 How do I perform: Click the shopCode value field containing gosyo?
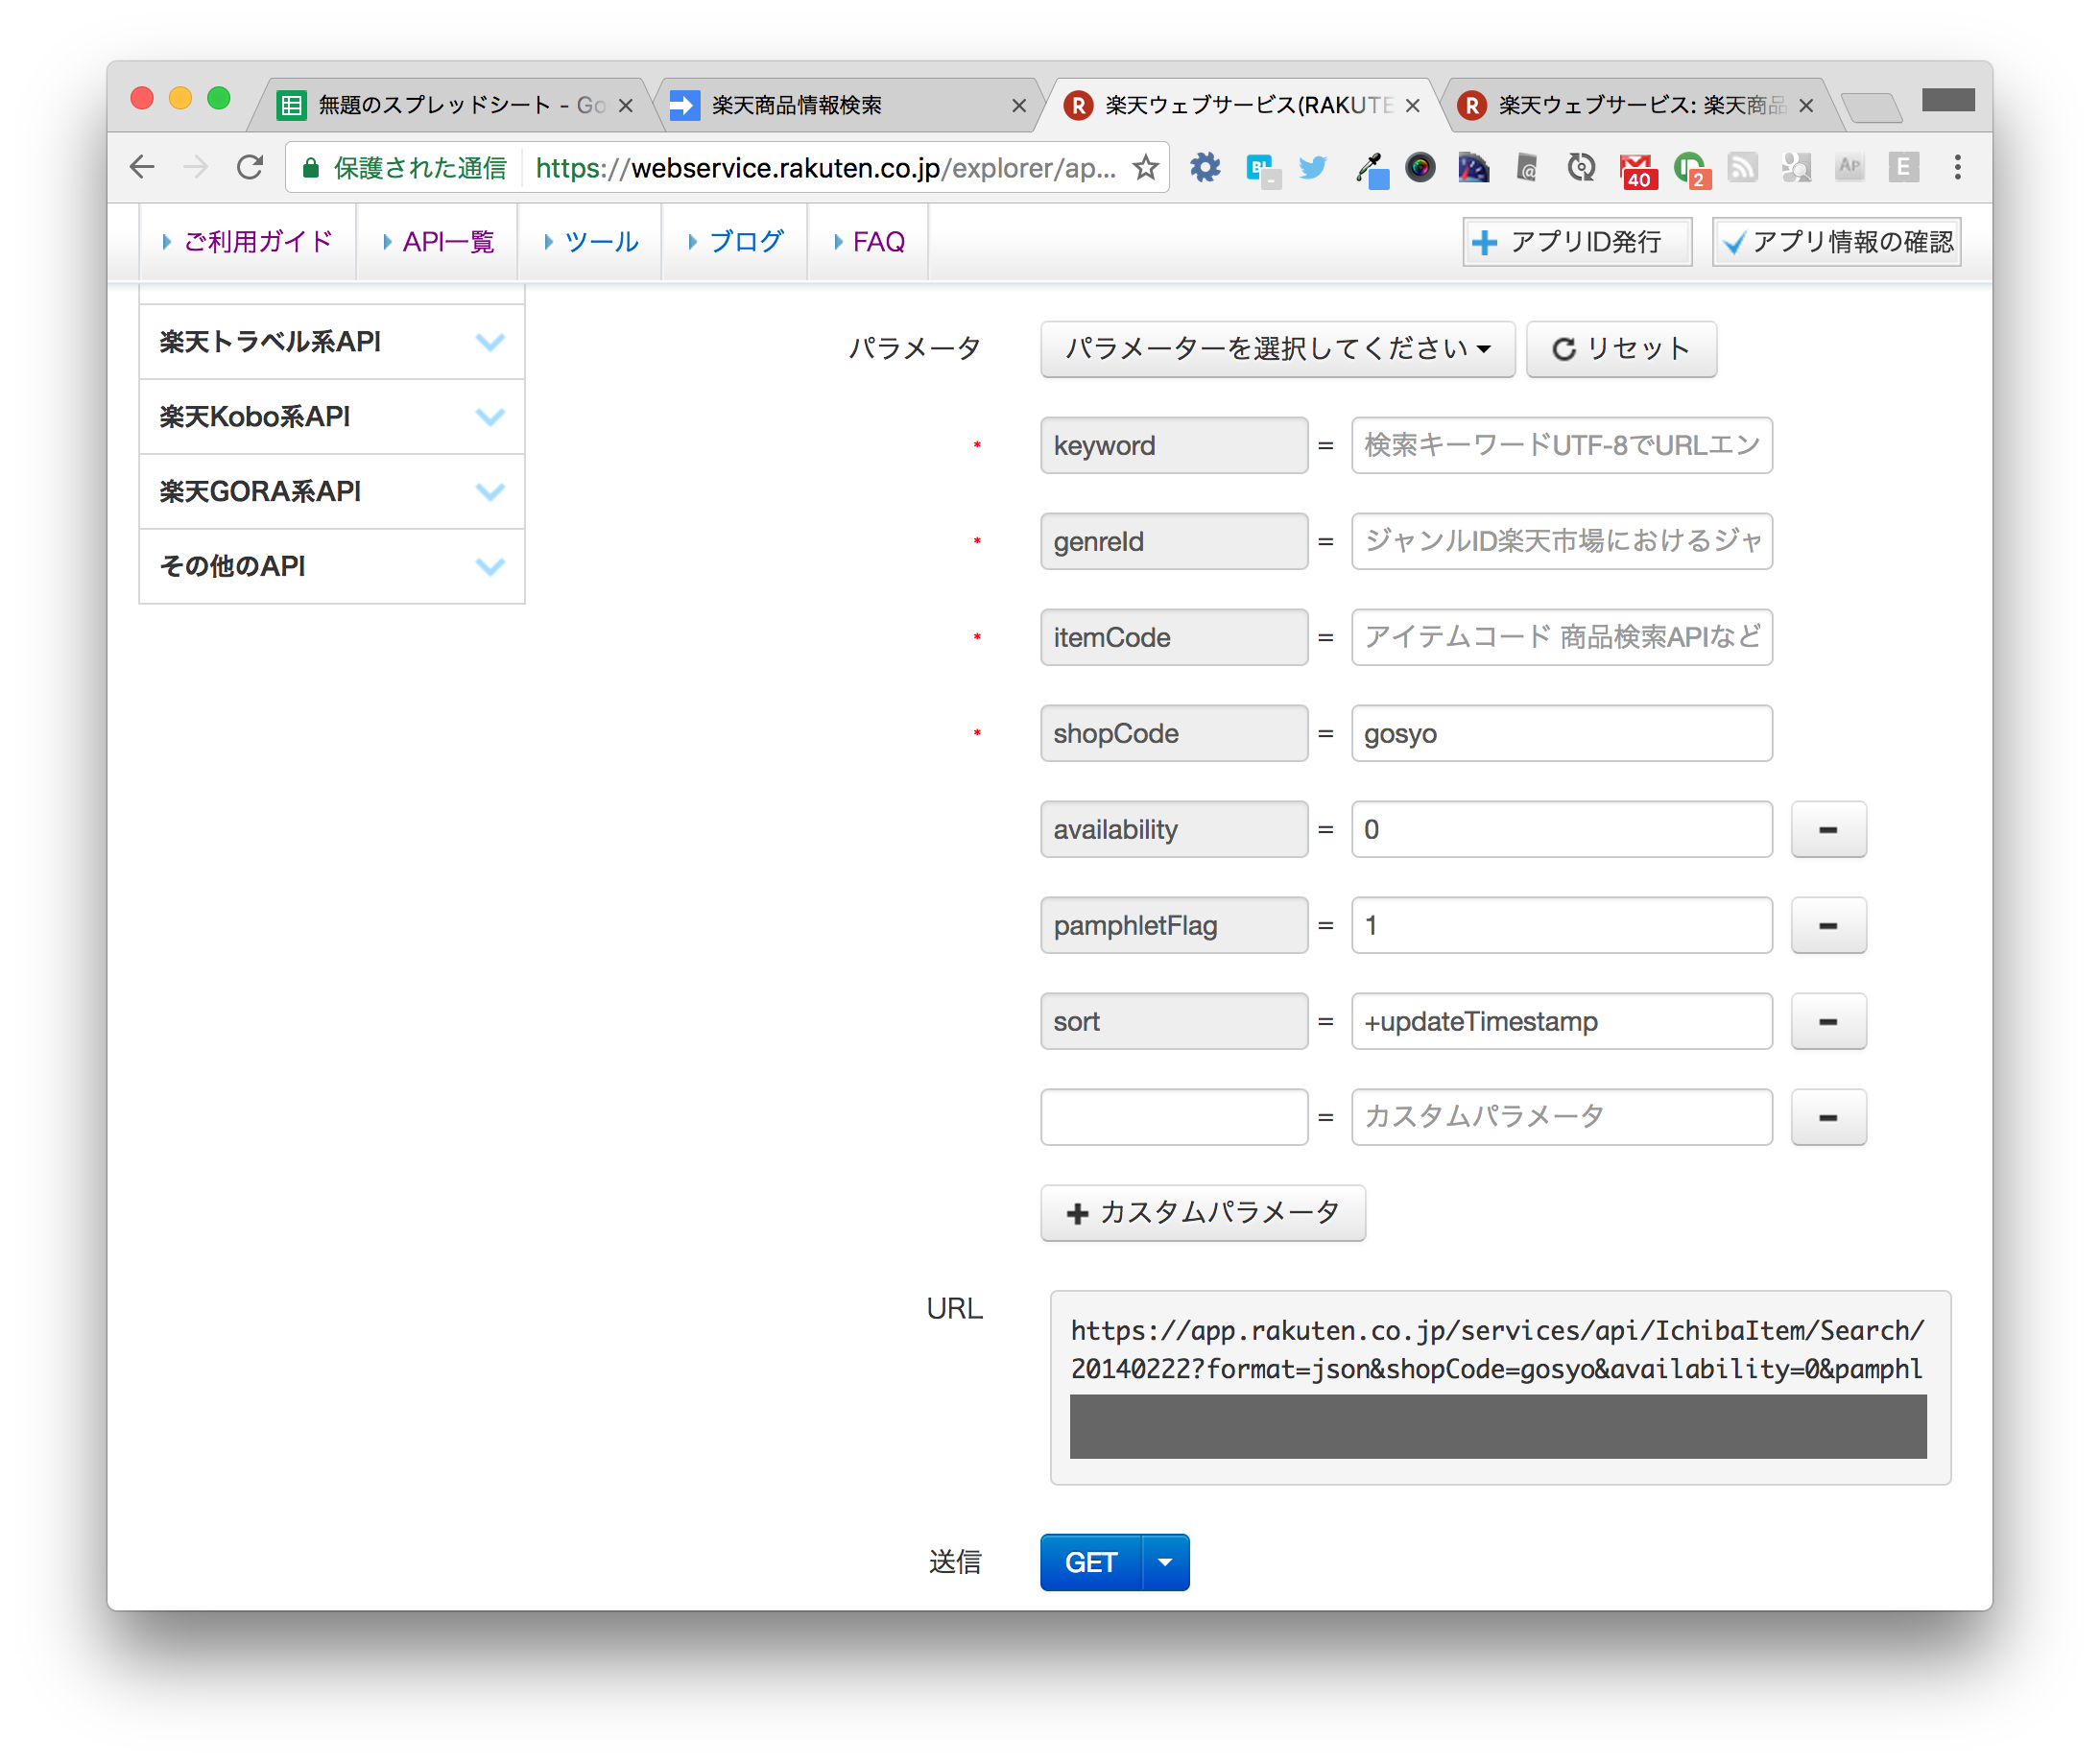pos(1562,733)
